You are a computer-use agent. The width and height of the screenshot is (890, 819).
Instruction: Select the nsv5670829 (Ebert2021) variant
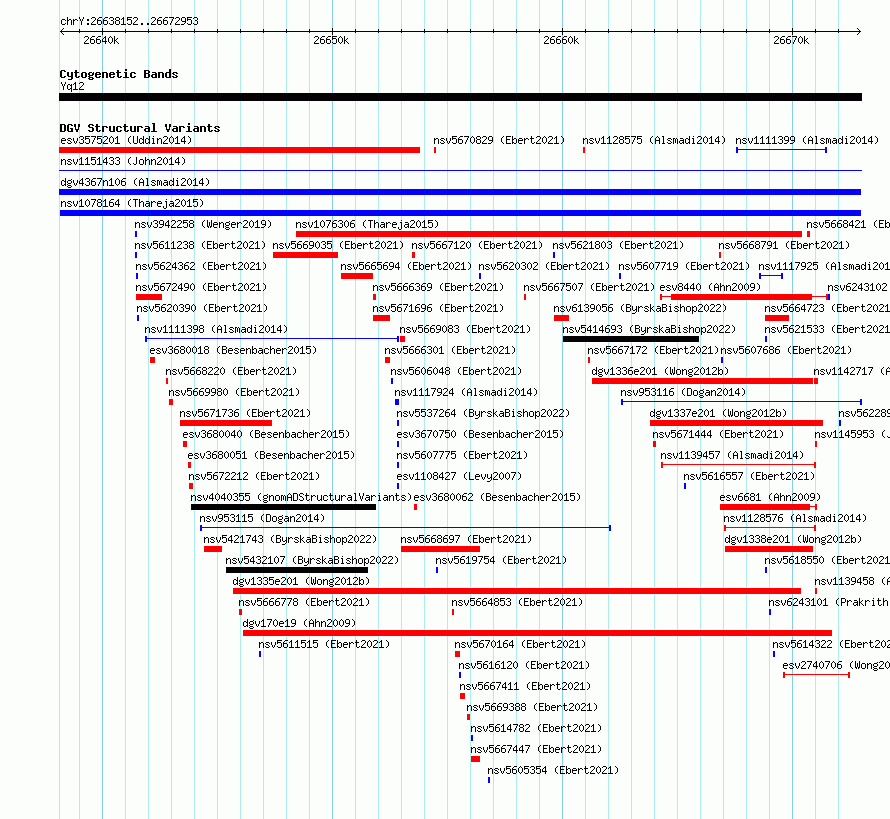click(x=499, y=140)
